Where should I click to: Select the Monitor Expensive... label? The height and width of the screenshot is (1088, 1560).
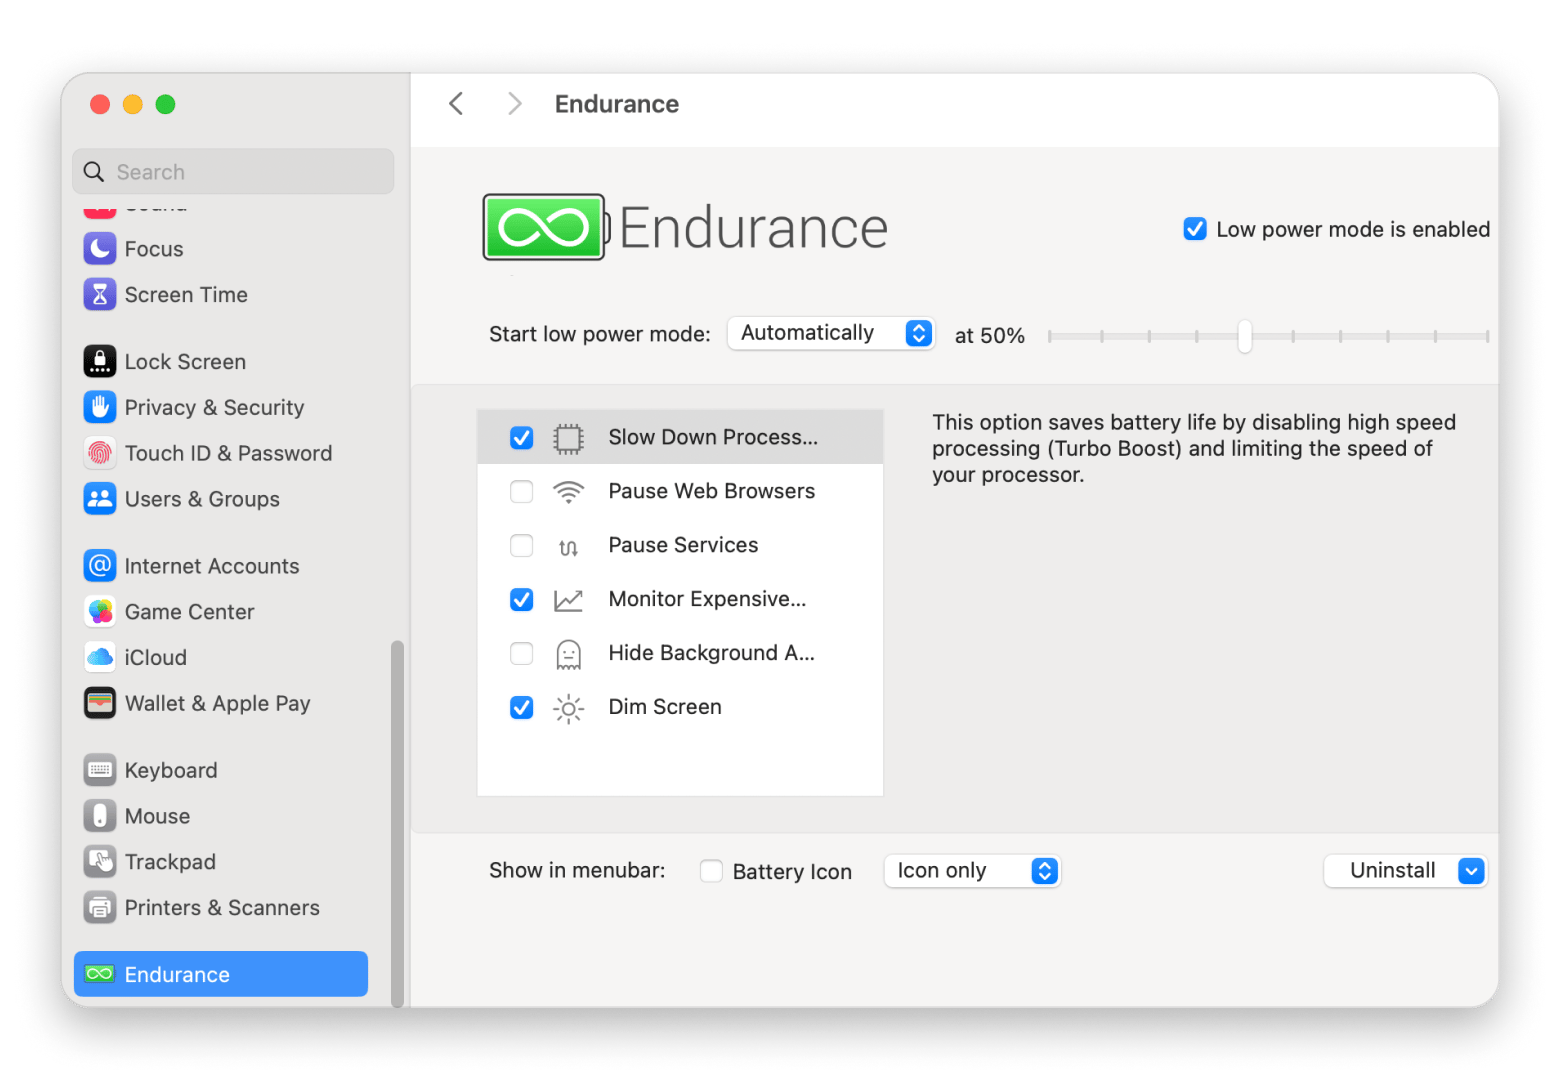pos(707,599)
